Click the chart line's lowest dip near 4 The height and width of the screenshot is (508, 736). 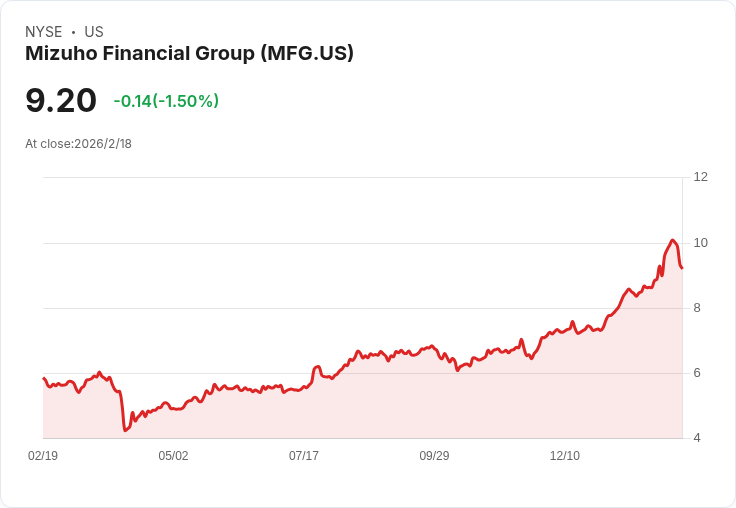pyautogui.click(x=125, y=430)
